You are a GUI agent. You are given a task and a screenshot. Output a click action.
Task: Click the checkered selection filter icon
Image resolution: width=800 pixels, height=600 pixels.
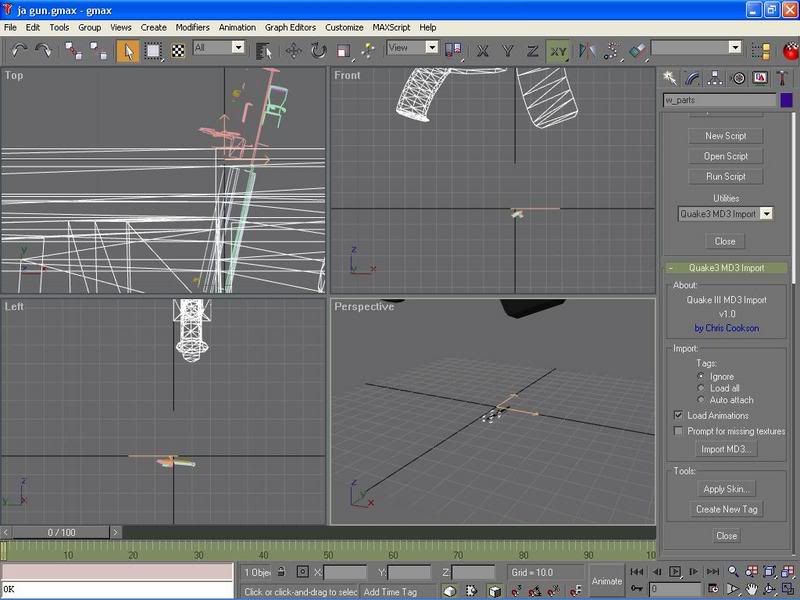point(178,51)
